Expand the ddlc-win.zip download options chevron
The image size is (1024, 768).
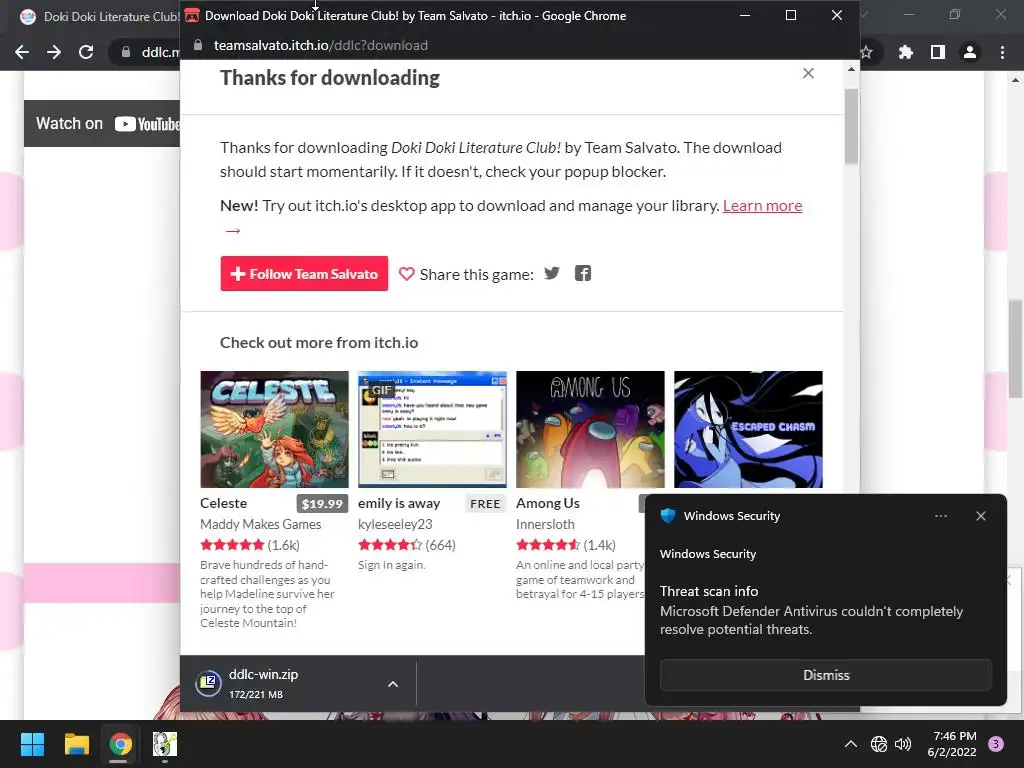click(392, 684)
